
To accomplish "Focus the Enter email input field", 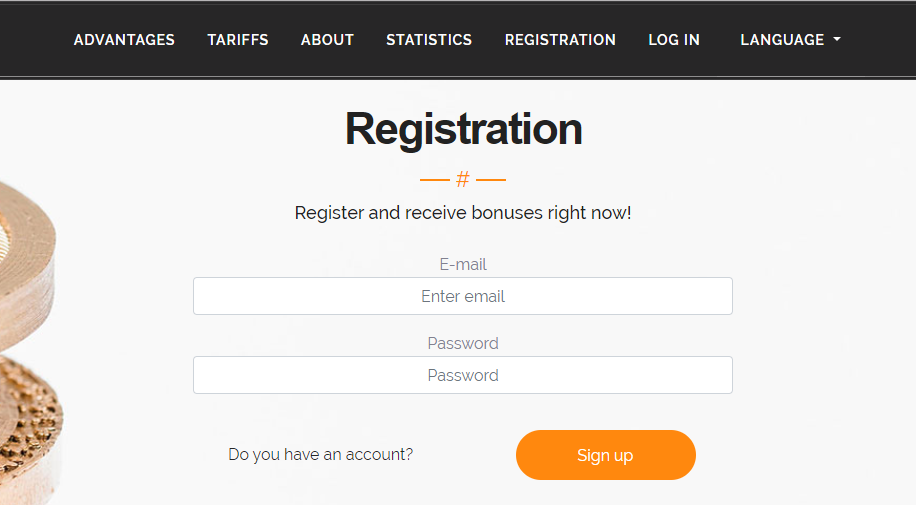I will [462, 296].
